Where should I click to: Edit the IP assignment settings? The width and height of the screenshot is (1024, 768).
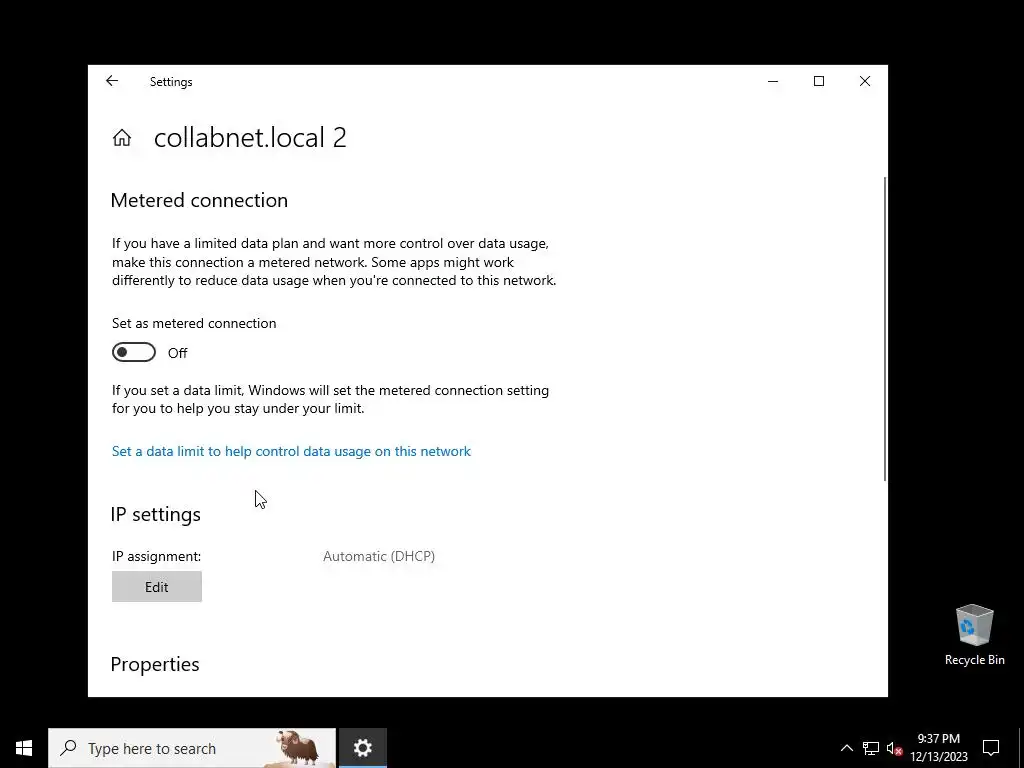click(x=157, y=586)
